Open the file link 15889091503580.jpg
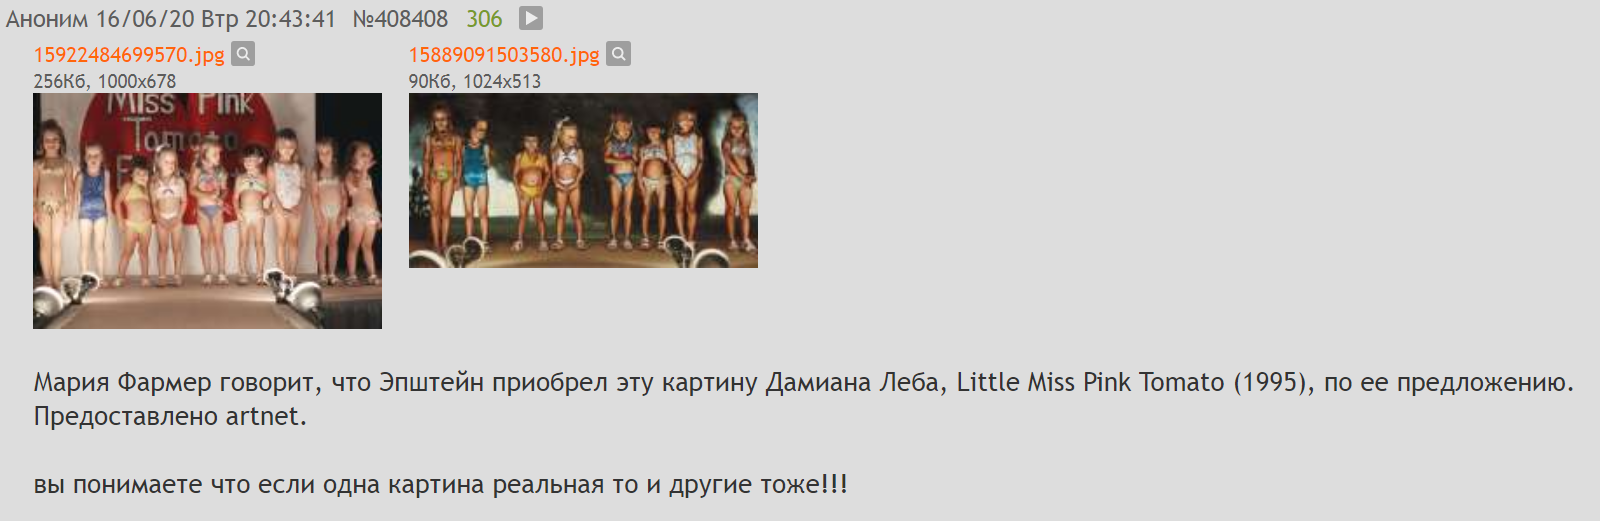This screenshot has width=1600, height=521. (504, 55)
